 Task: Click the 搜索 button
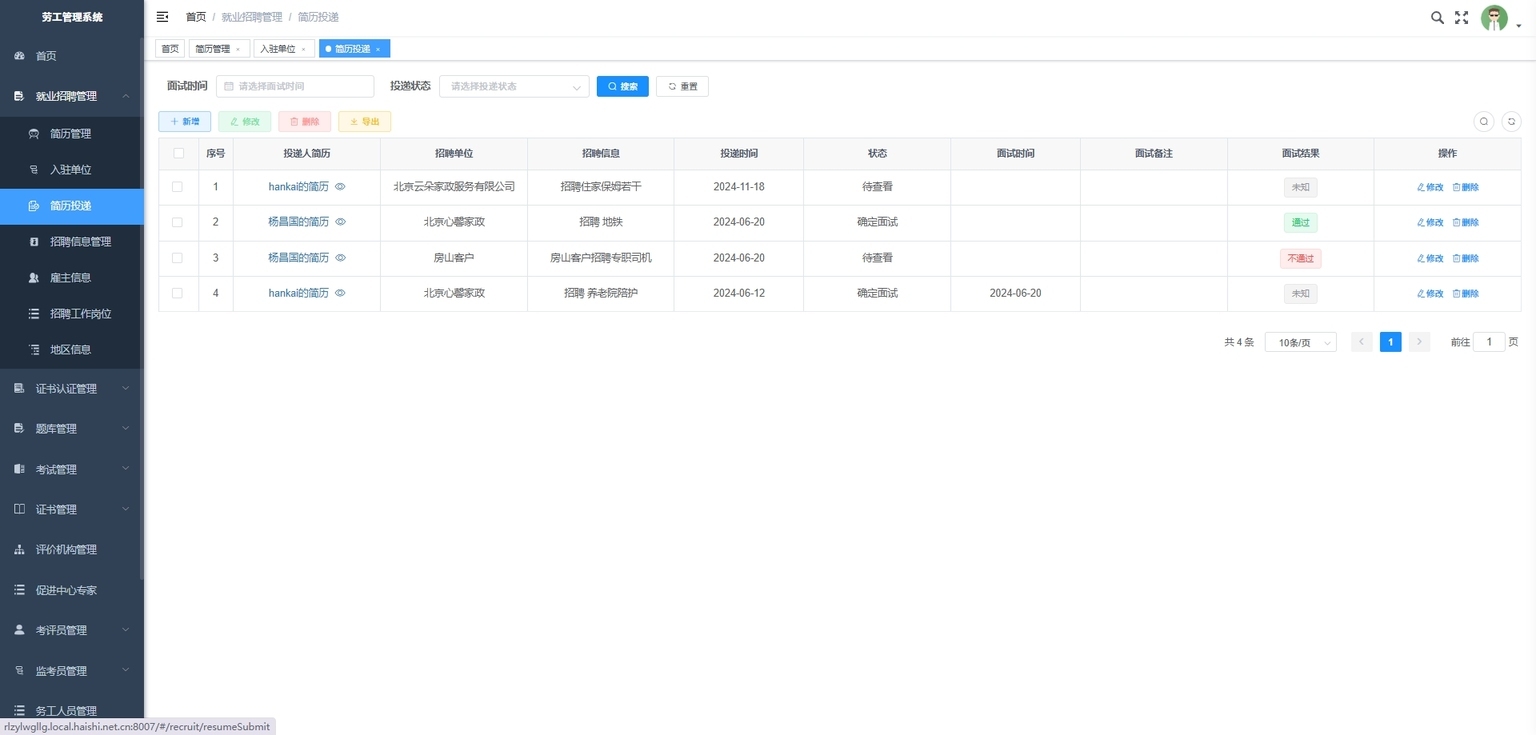point(622,86)
